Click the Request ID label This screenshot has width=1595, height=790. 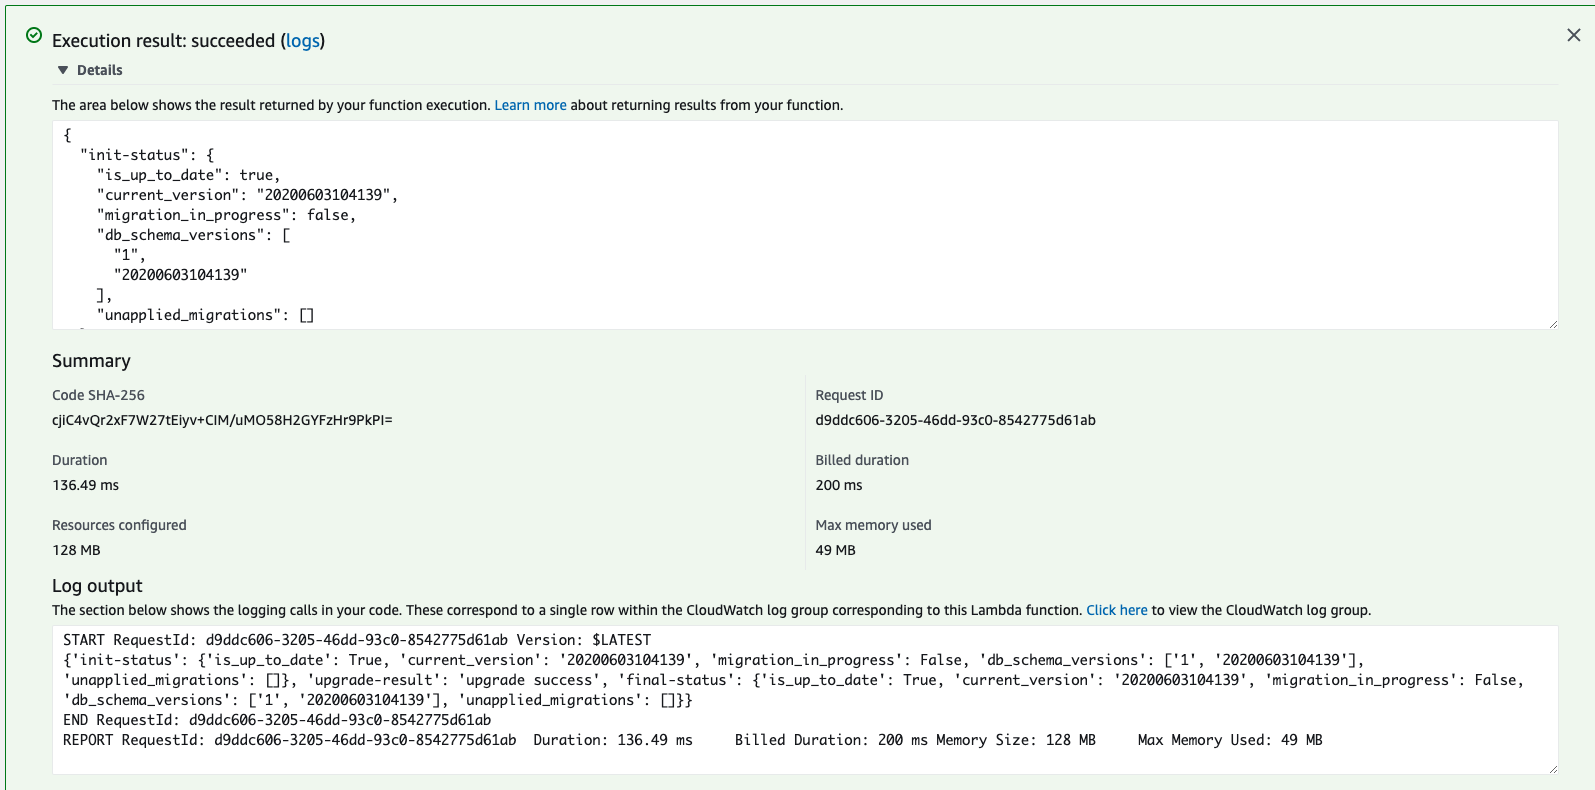(x=849, y=395)
